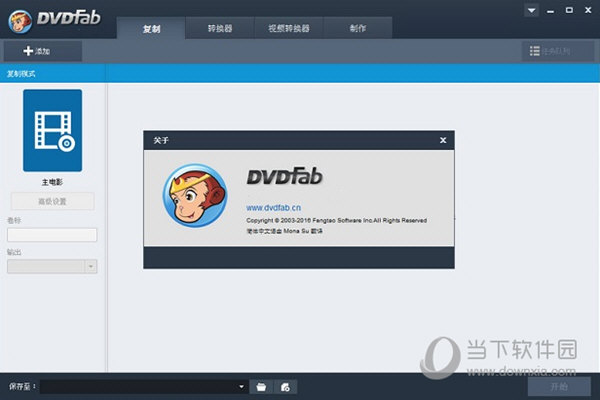Open the 复制 tab
Image resolution: width=600 pixels, height=400 pixels.
[151, 28]
